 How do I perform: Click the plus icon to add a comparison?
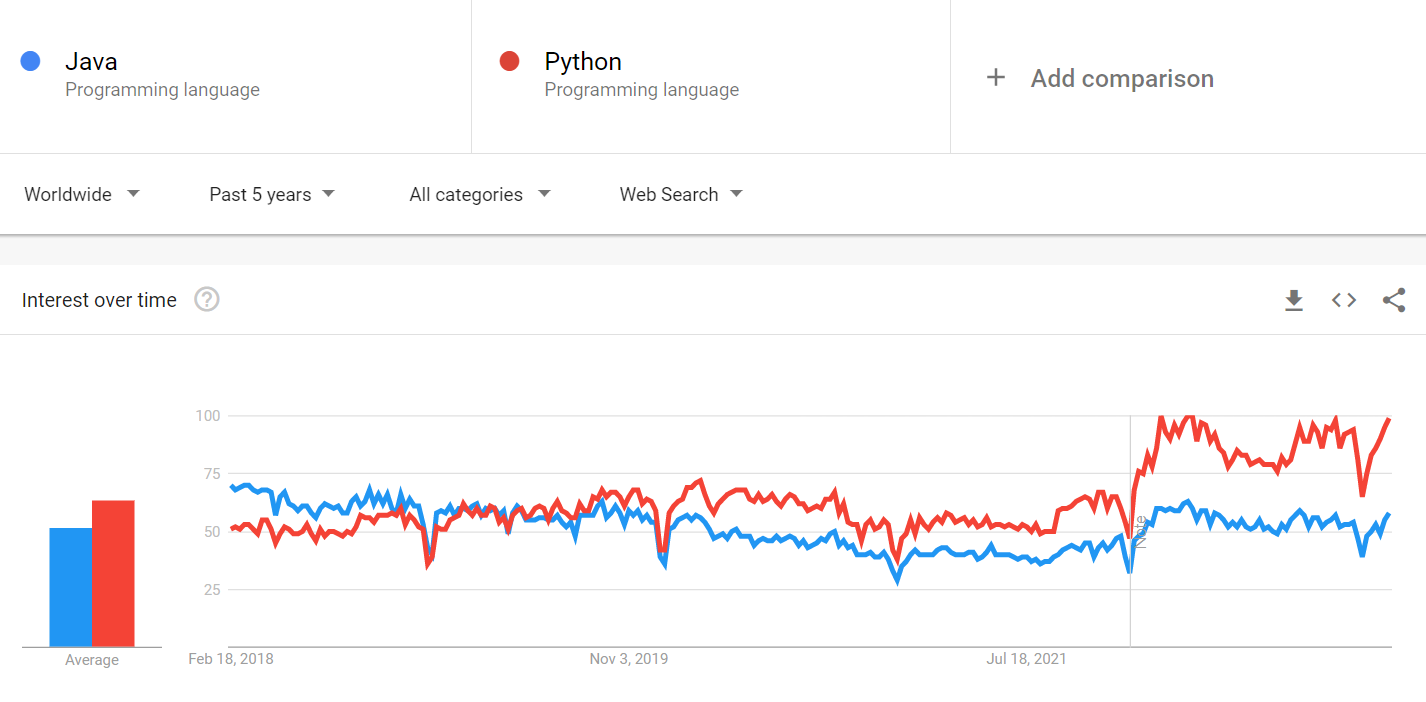tap(996, 78)
